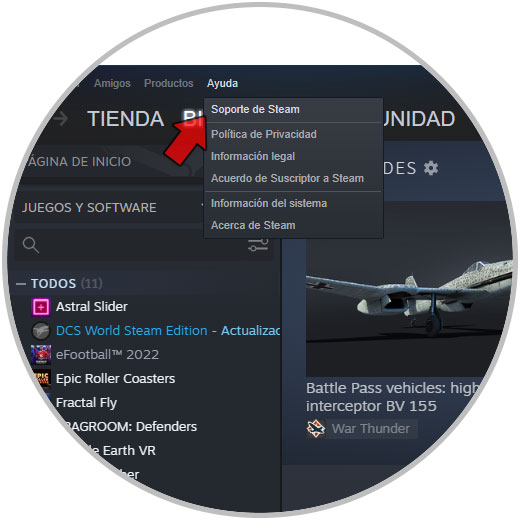Open the Juegos y Software filter dropdown
520x520 pixels.
[112, 208]
